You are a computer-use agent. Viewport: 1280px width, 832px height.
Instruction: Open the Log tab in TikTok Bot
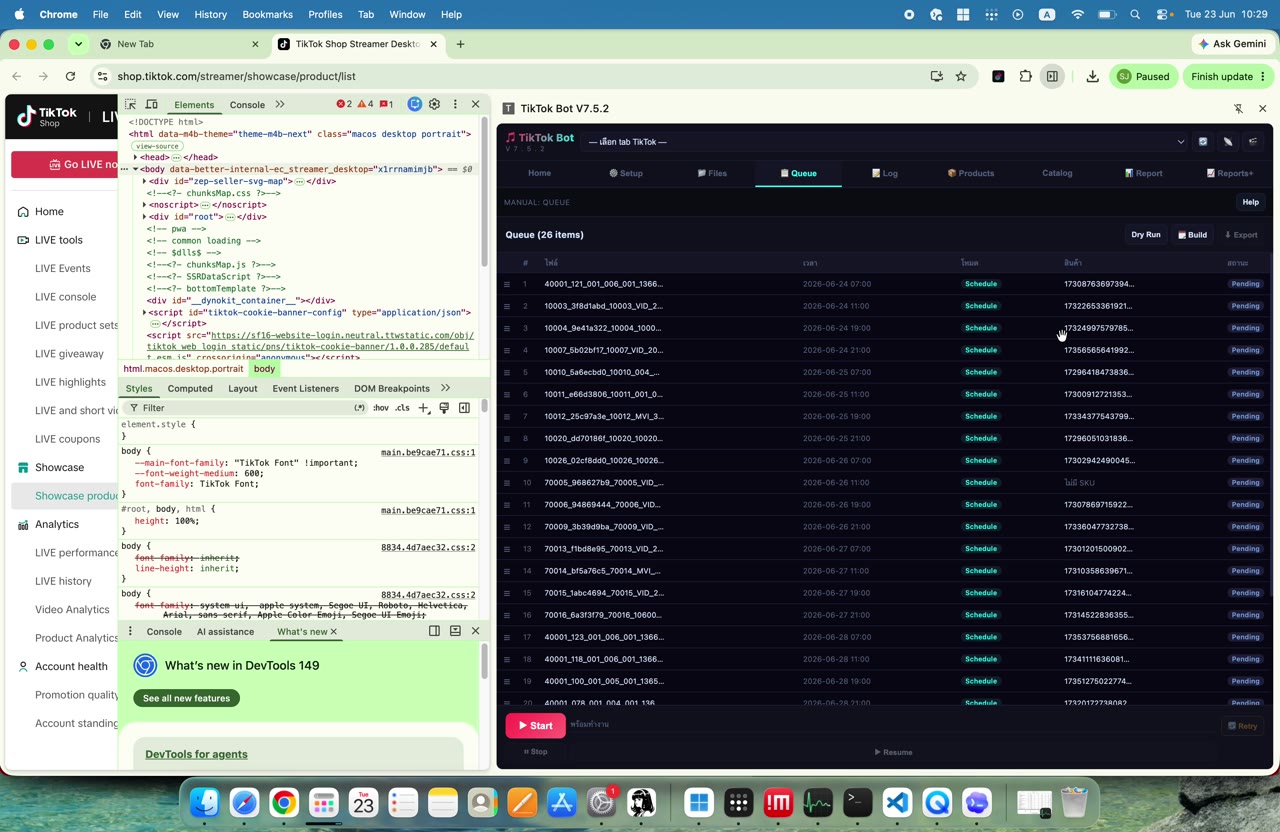point(884,173)
